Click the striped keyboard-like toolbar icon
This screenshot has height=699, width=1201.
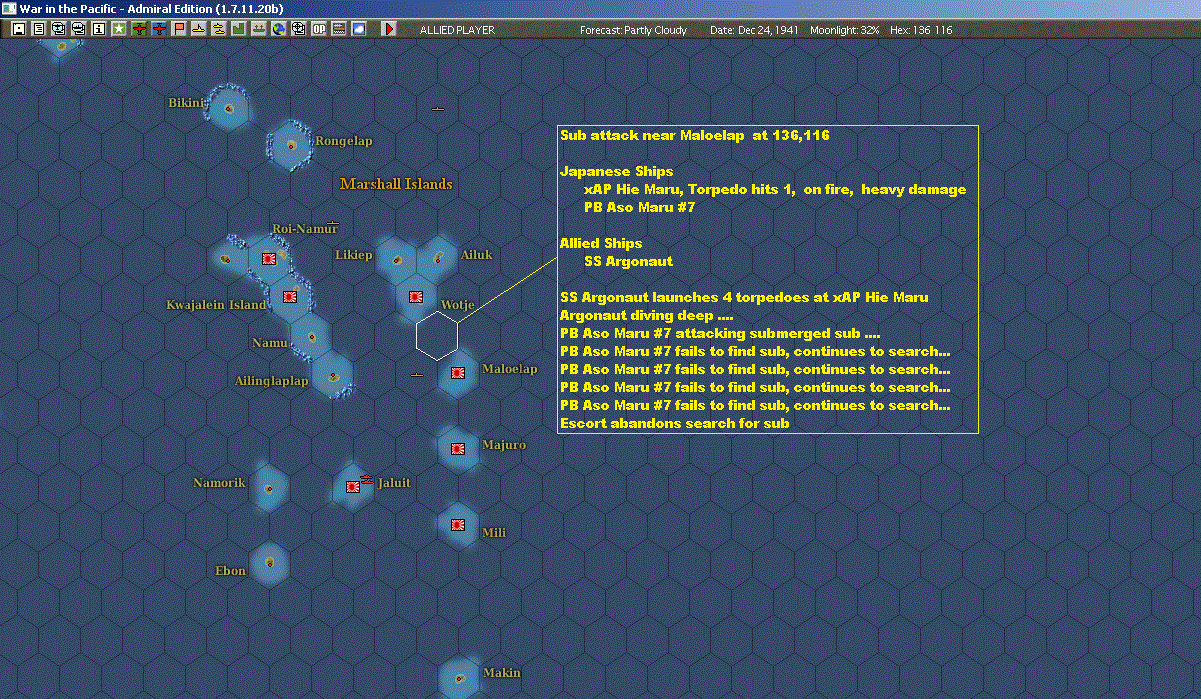(x=338, y=29)
